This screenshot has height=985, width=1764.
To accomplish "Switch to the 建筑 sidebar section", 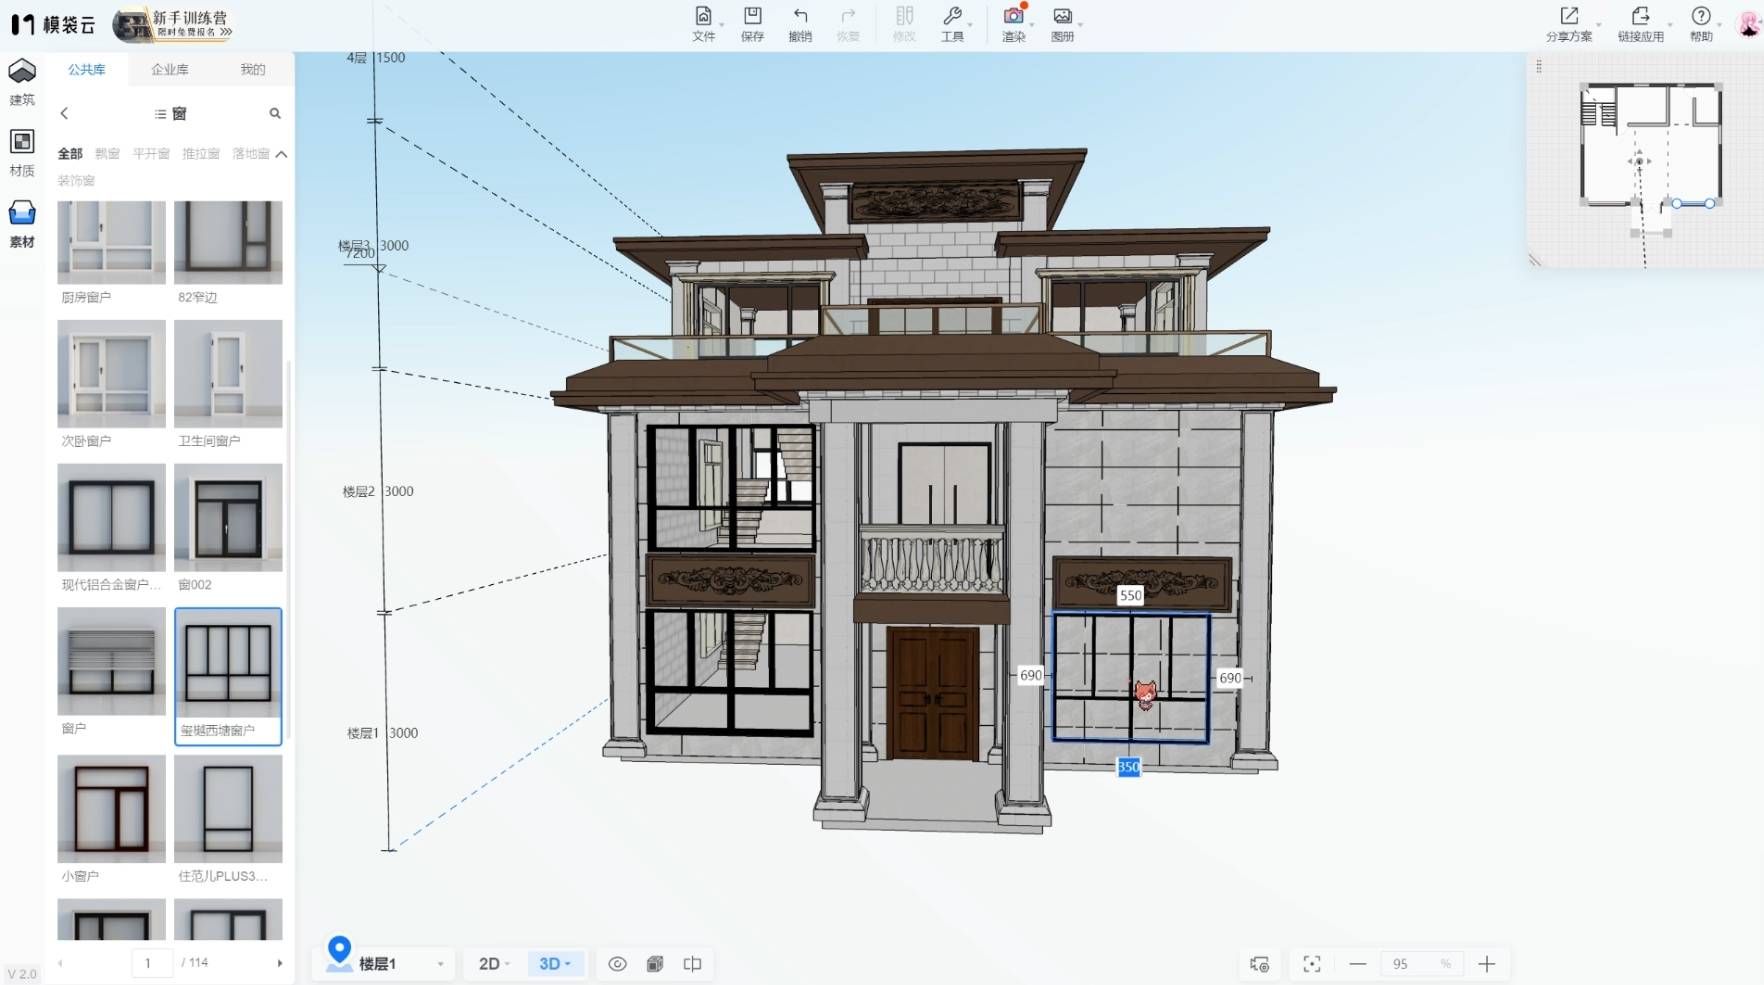I will (x=22, y=82).
